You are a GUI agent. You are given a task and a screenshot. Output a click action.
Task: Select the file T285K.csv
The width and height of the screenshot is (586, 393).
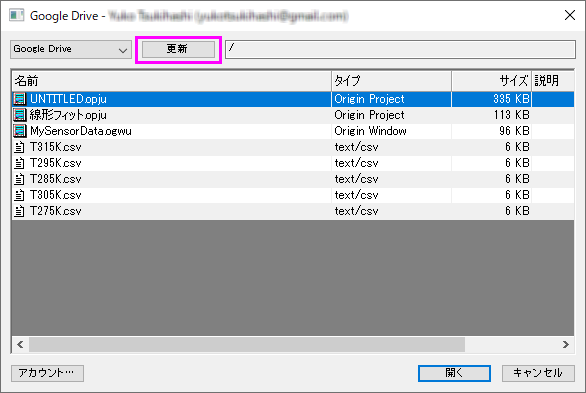tap(56, 179)
